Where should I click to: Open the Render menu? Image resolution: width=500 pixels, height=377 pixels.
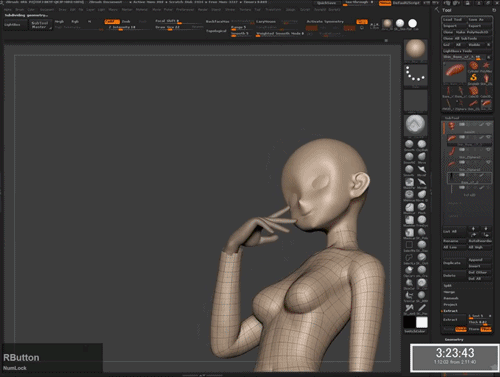203,10
